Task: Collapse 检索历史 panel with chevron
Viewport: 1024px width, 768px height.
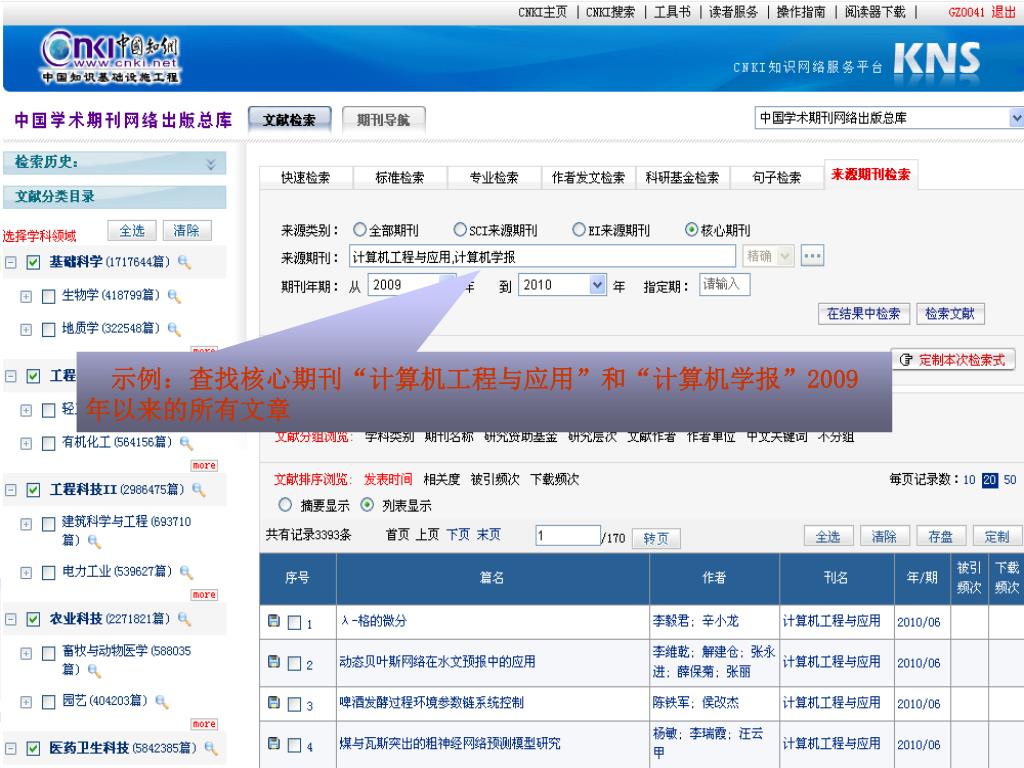Action: pyautogui.click(x=210, y=163)
